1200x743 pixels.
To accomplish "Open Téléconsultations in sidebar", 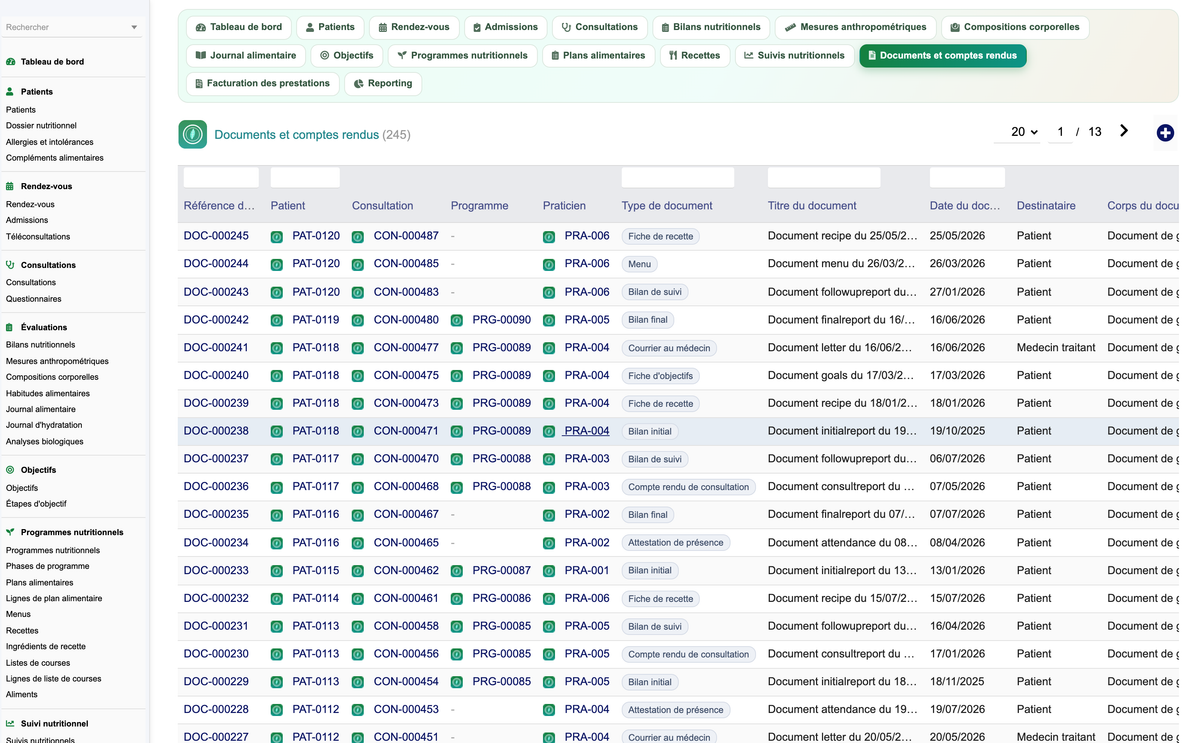I will point(38,237).
